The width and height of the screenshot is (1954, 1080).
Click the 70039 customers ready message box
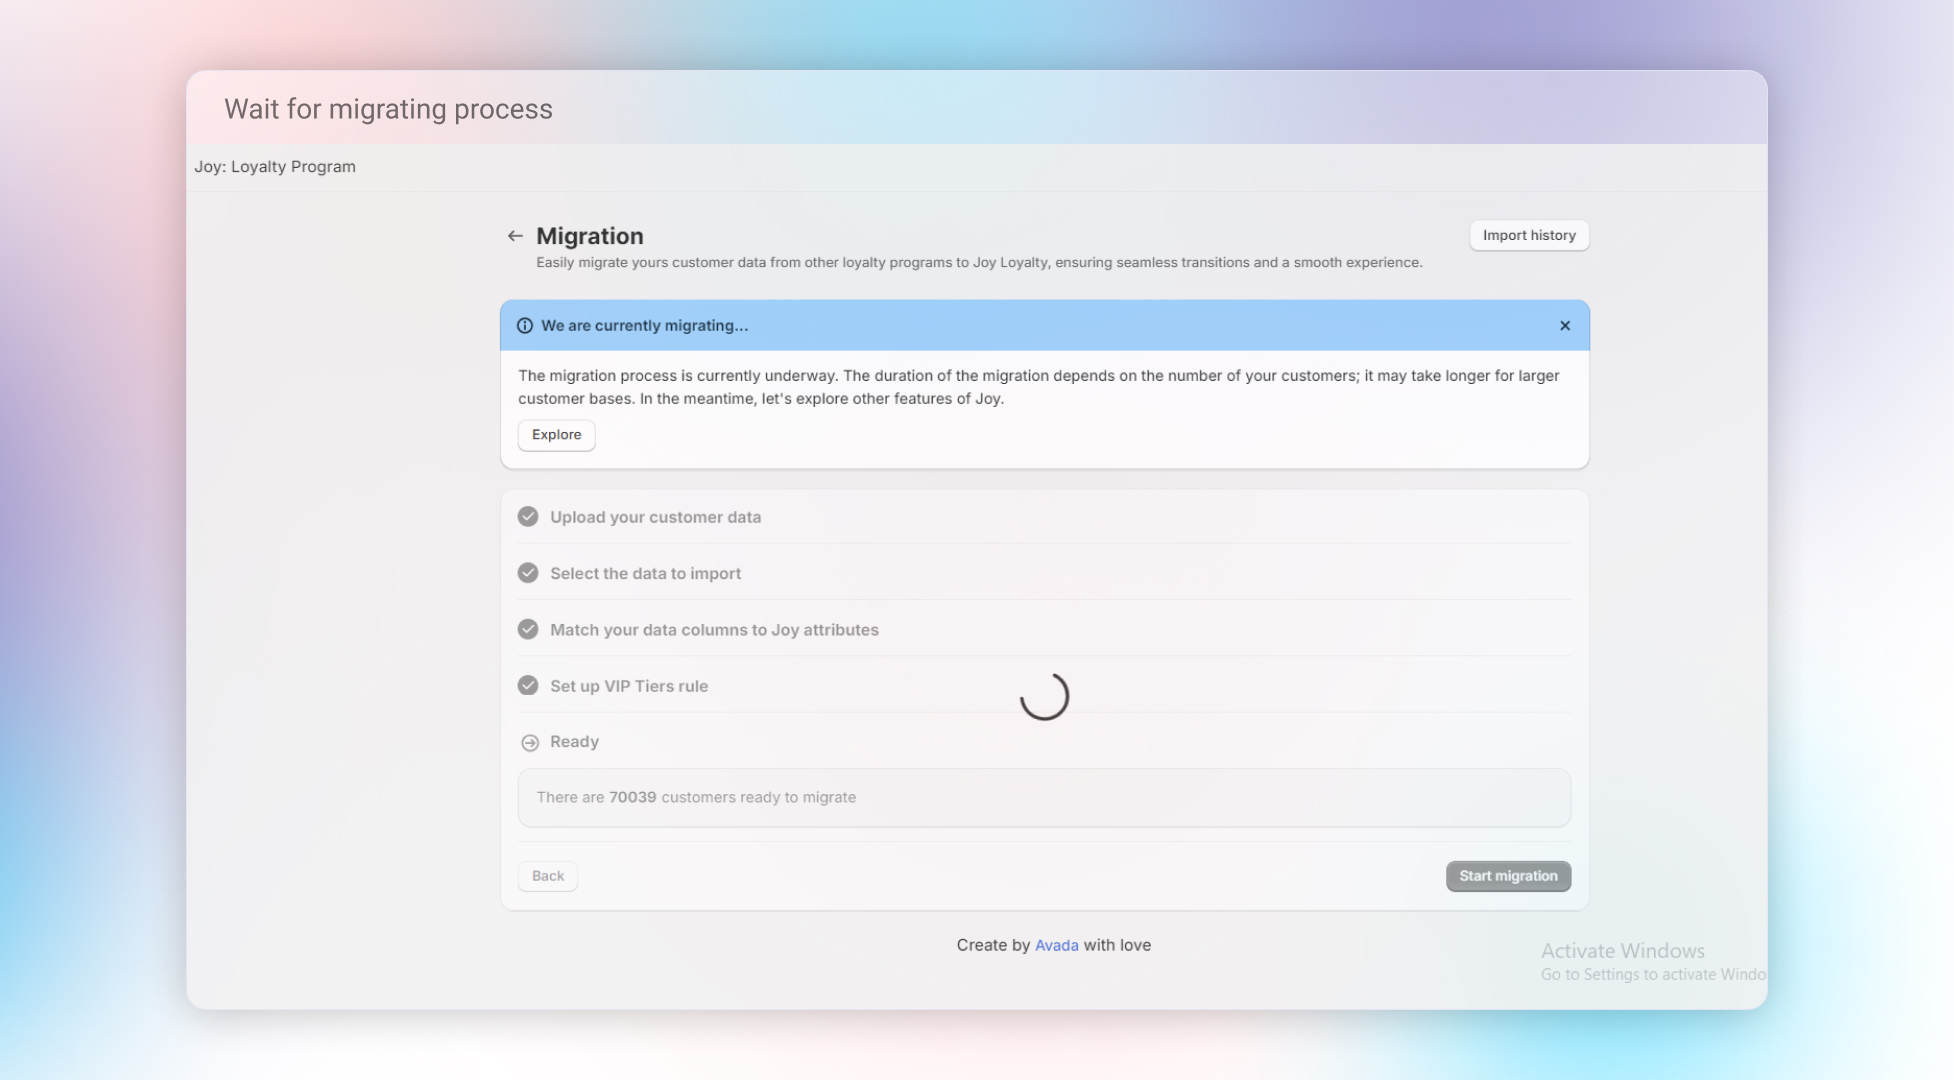(1043, 798)
